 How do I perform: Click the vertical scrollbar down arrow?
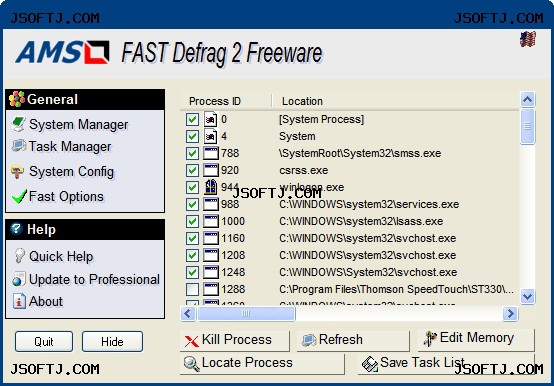(528, 296)
